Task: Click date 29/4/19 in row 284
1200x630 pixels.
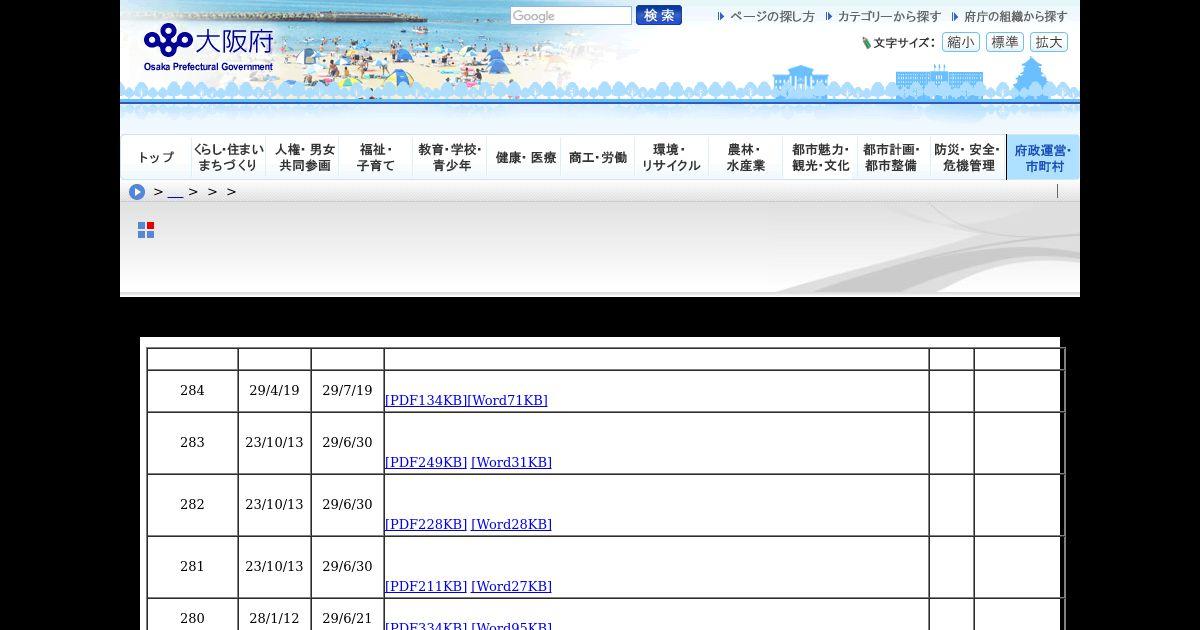Action: click(274, 391)
